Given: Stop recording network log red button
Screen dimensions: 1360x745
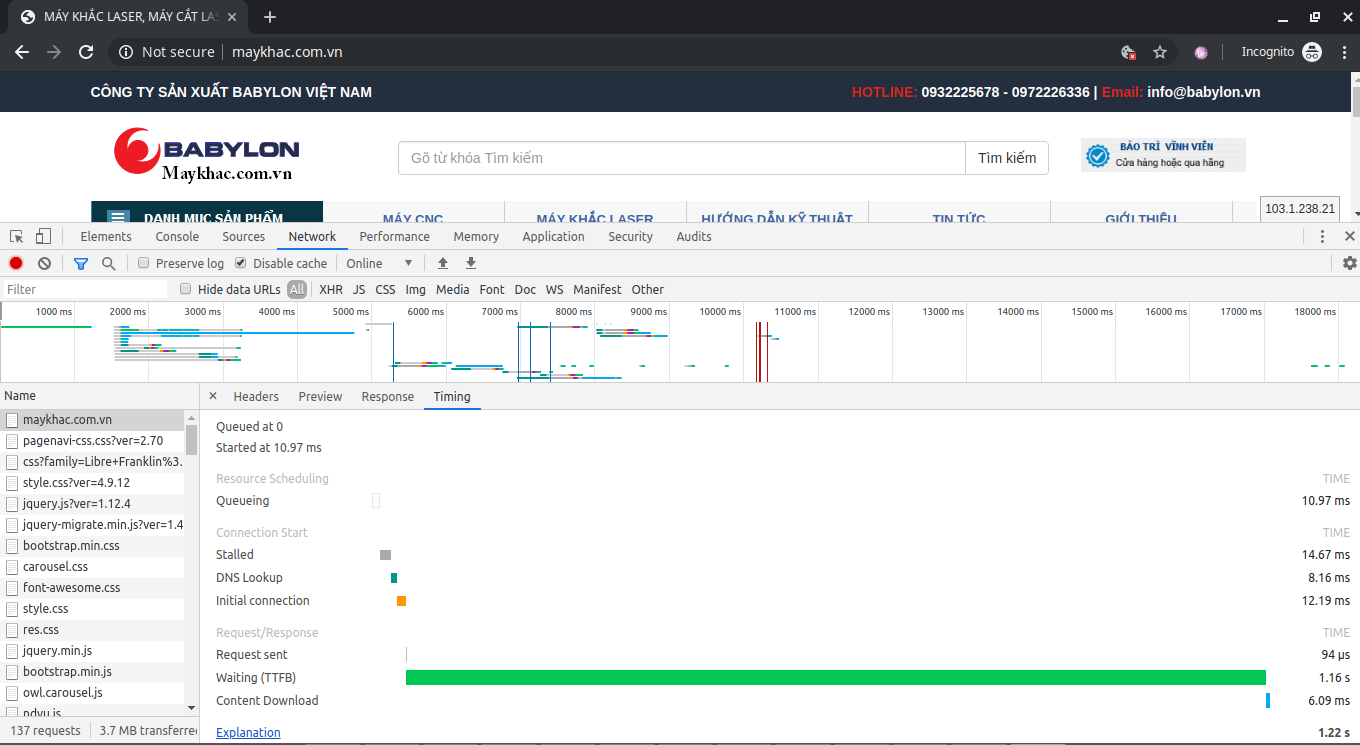Looking at the screenshot, I should pos(16,263).
